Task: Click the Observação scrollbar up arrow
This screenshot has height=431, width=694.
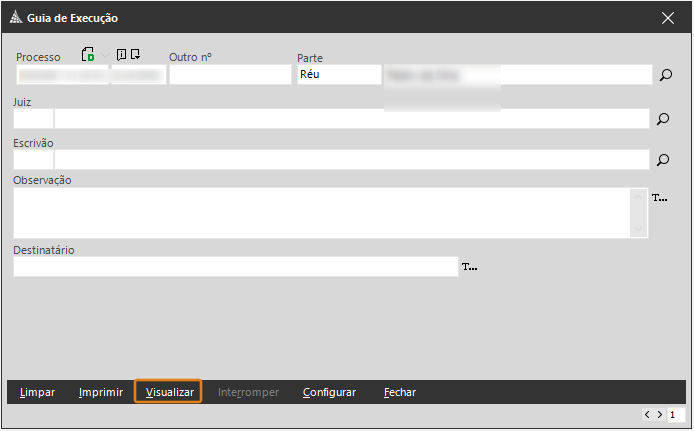Action: coord(638,197)
